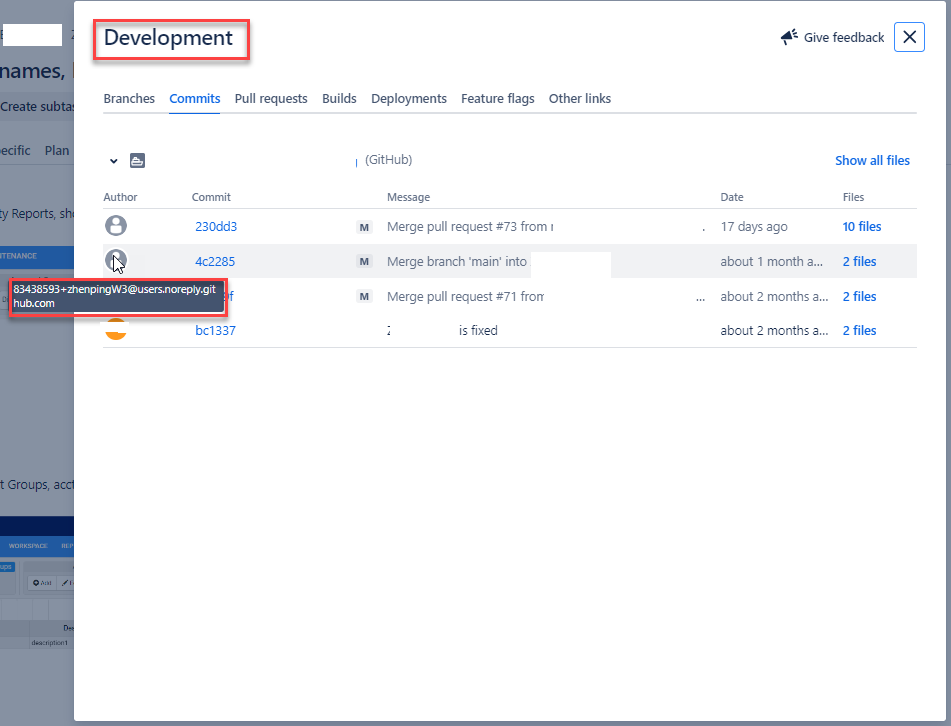Image resolution: width=951 pixels, height=726 pixels.
Task: Switch to the Branches tab
Action: coord(129,98)
